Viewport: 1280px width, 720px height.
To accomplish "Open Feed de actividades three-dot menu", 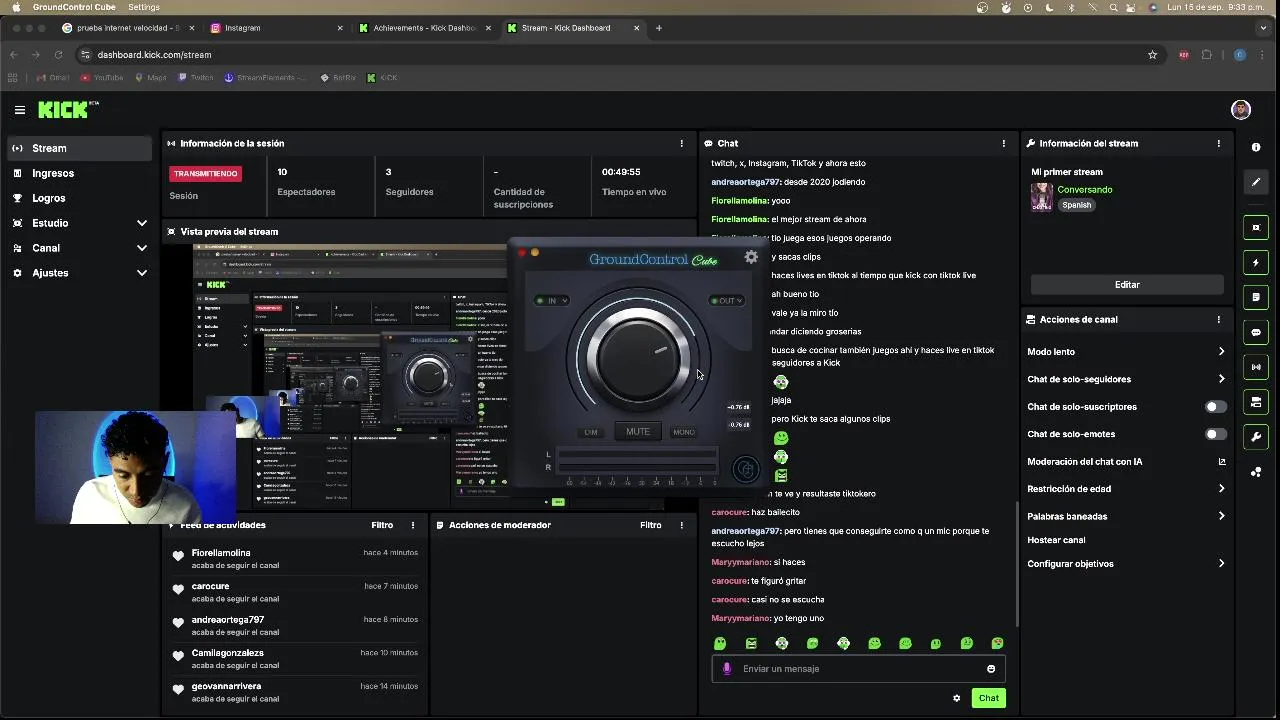I will [x=413, y=525].
